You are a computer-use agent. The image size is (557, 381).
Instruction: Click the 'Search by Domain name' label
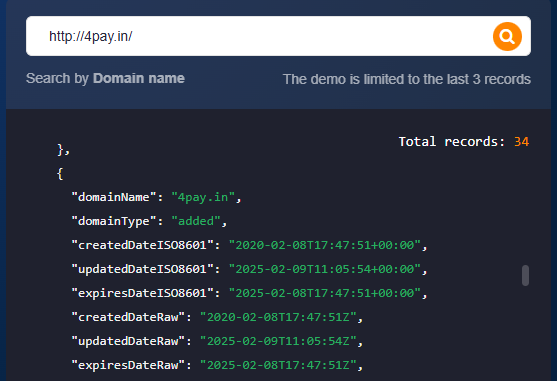point(105,78)
